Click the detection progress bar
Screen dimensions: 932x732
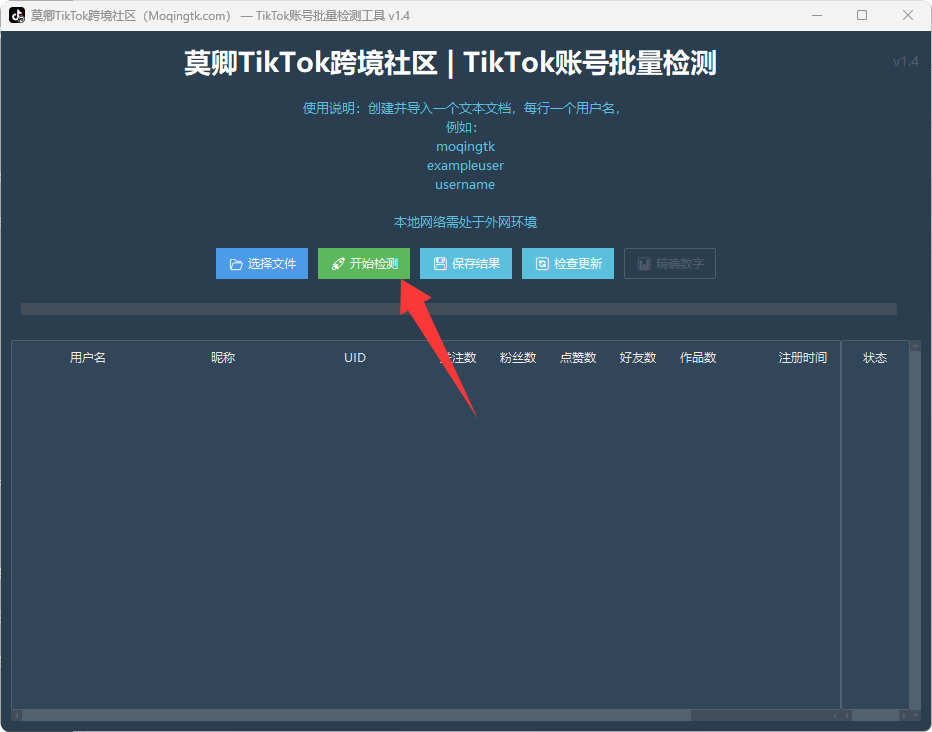458,309
